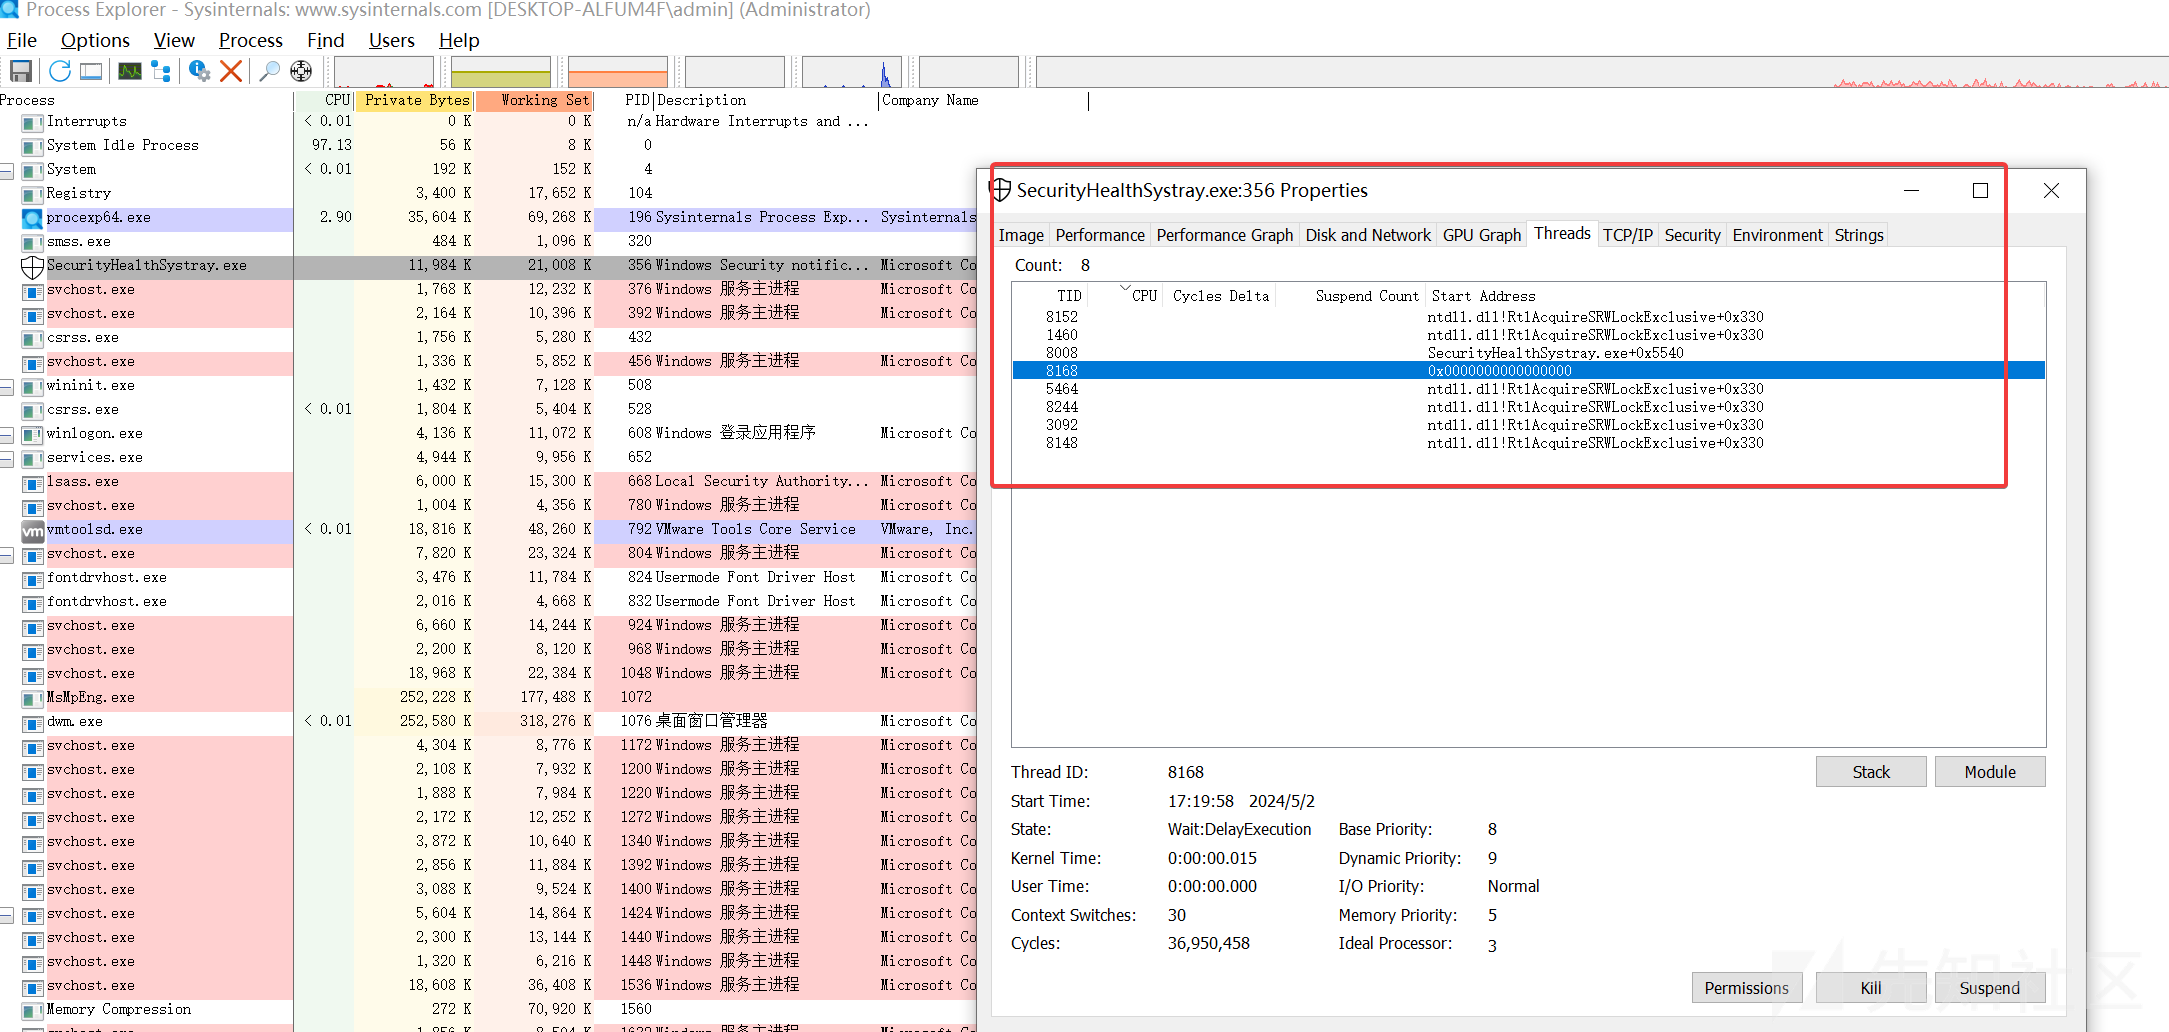The height and width of the screenshot is (1032, 2169).
Task: Switch to the GPU Graph tab
Action: click(1482, 235)
